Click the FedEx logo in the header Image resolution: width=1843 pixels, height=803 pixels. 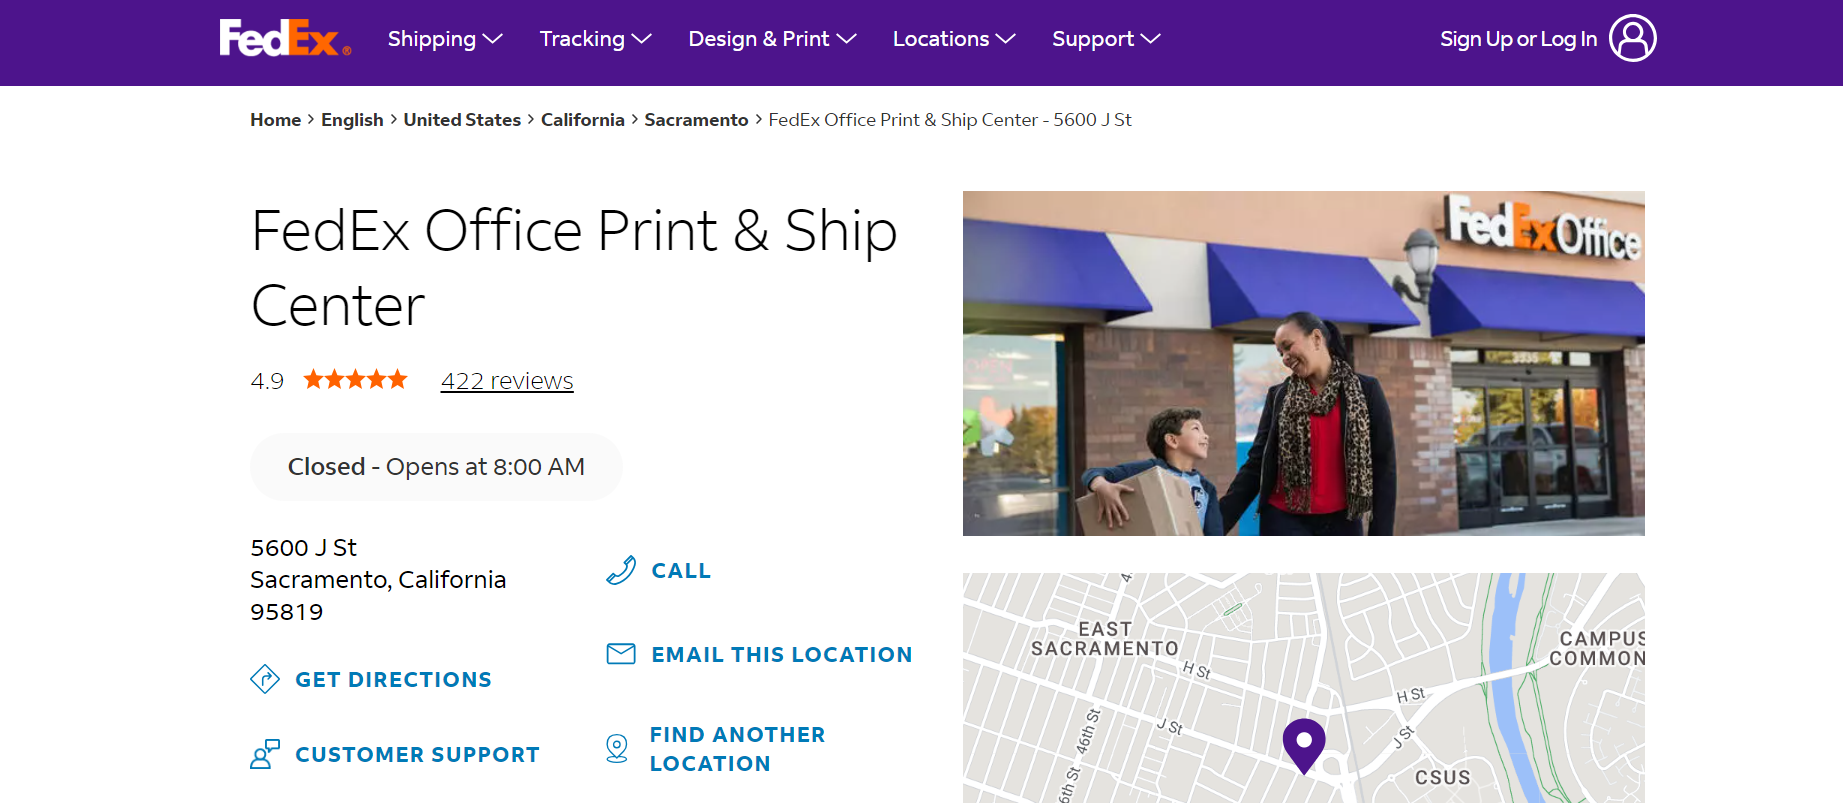tap(285, 38)
